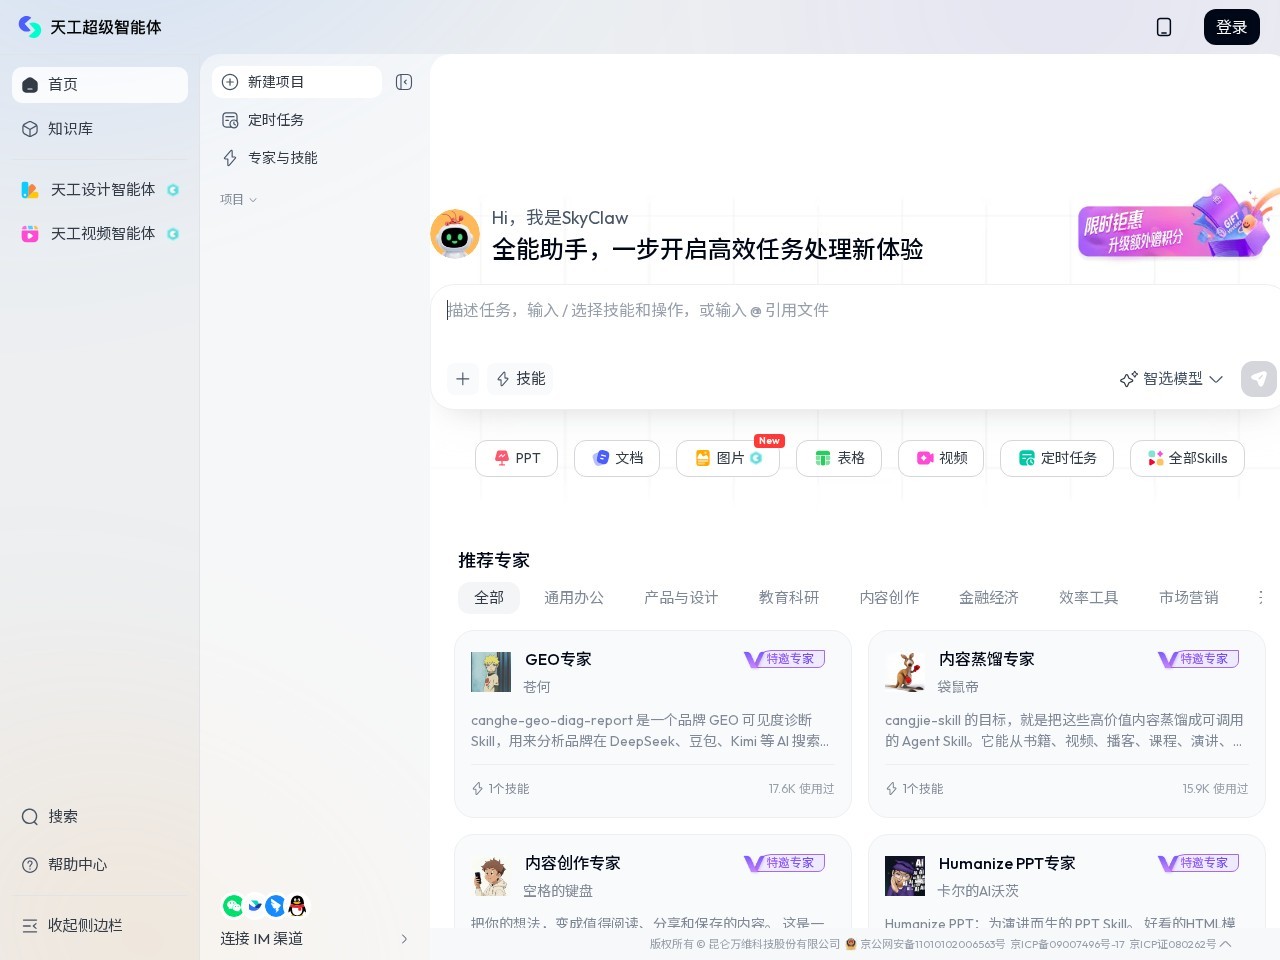Image resolution: width=1280 pixels, height=960 pixels.
Task: Collapse sidebar with 收起侧边栏
Action: [x=100, y=926]
